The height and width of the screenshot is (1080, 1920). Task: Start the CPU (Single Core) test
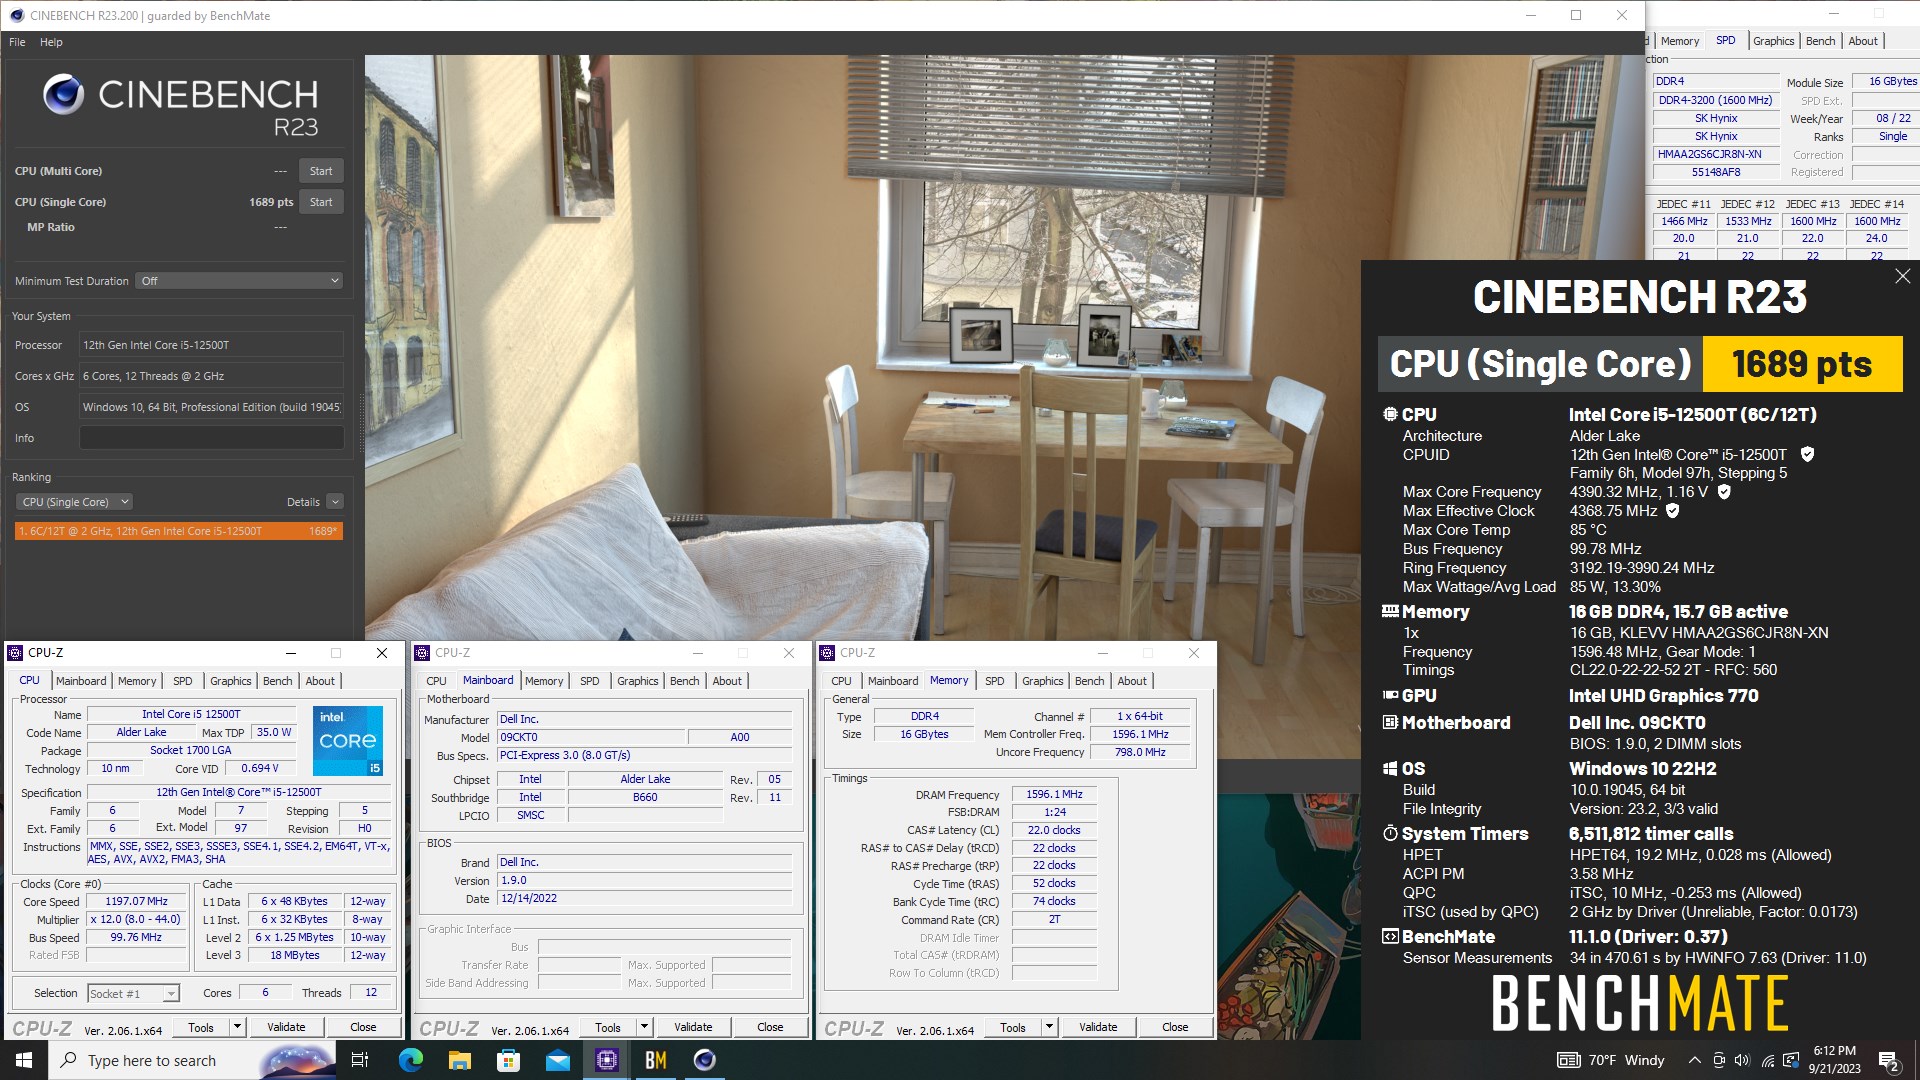(x=321, y=202)
